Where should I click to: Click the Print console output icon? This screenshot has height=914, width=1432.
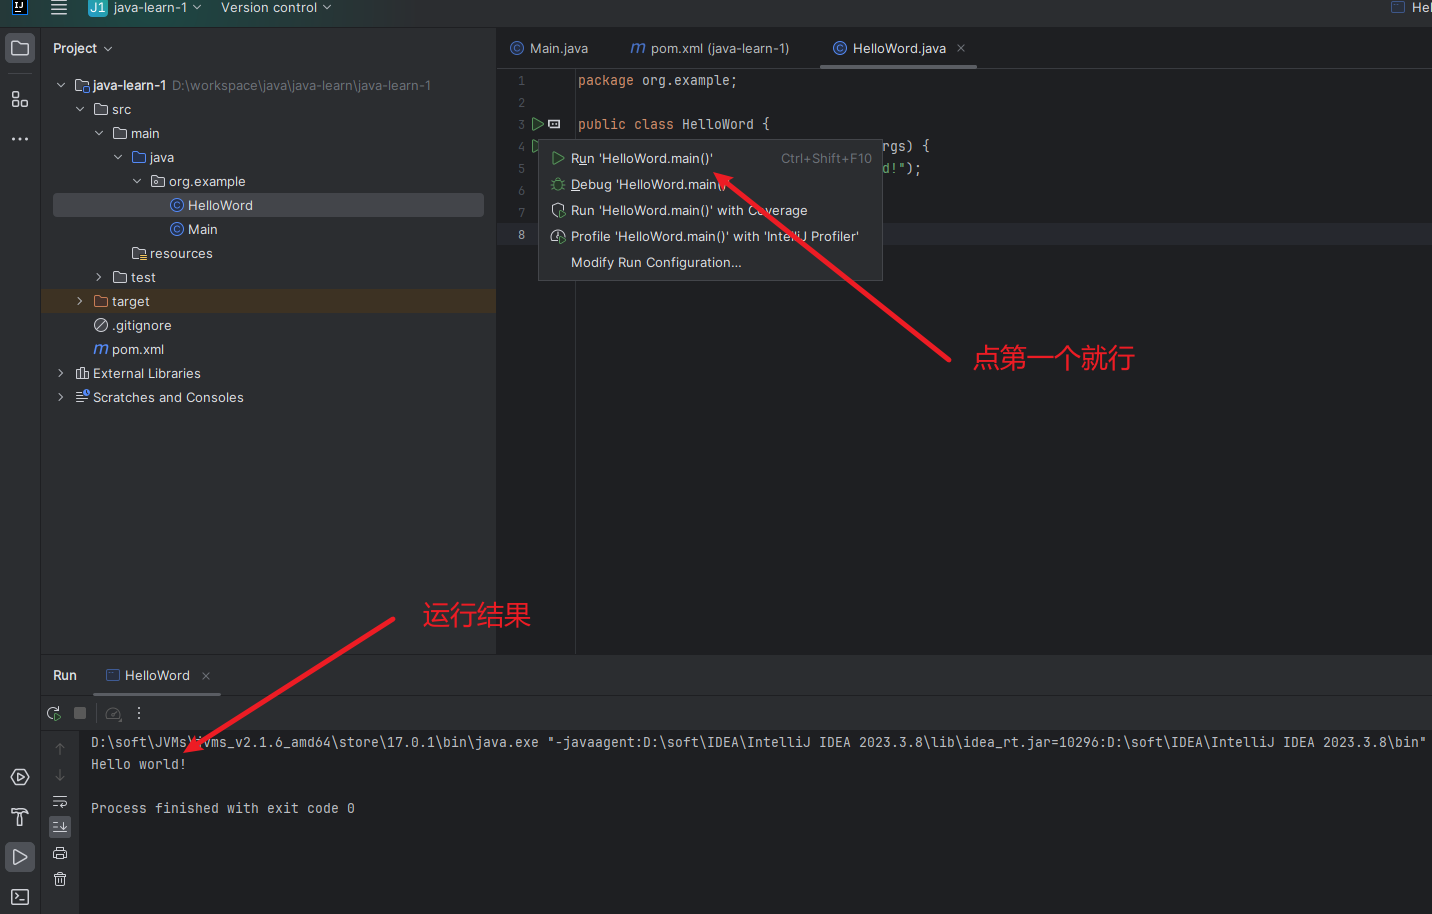[x=60, y=853]
